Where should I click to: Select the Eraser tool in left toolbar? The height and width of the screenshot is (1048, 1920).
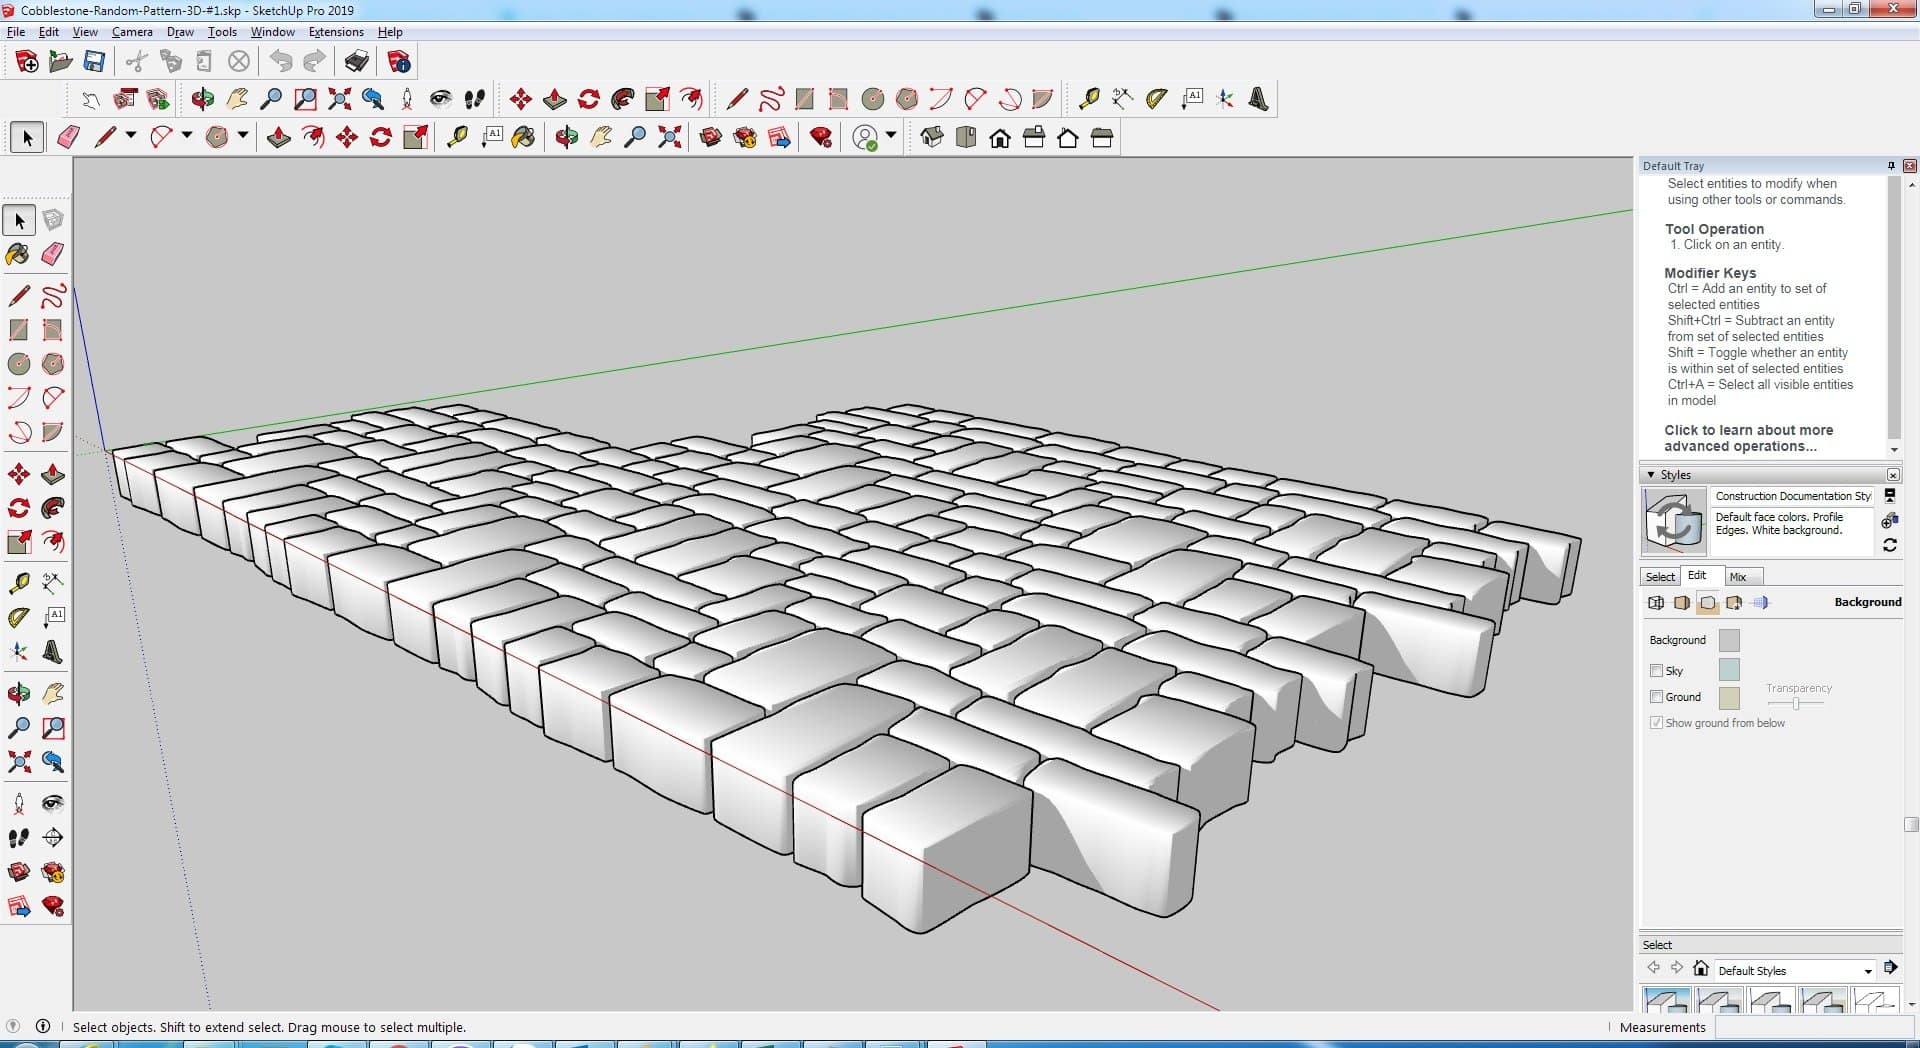(53, 254)
